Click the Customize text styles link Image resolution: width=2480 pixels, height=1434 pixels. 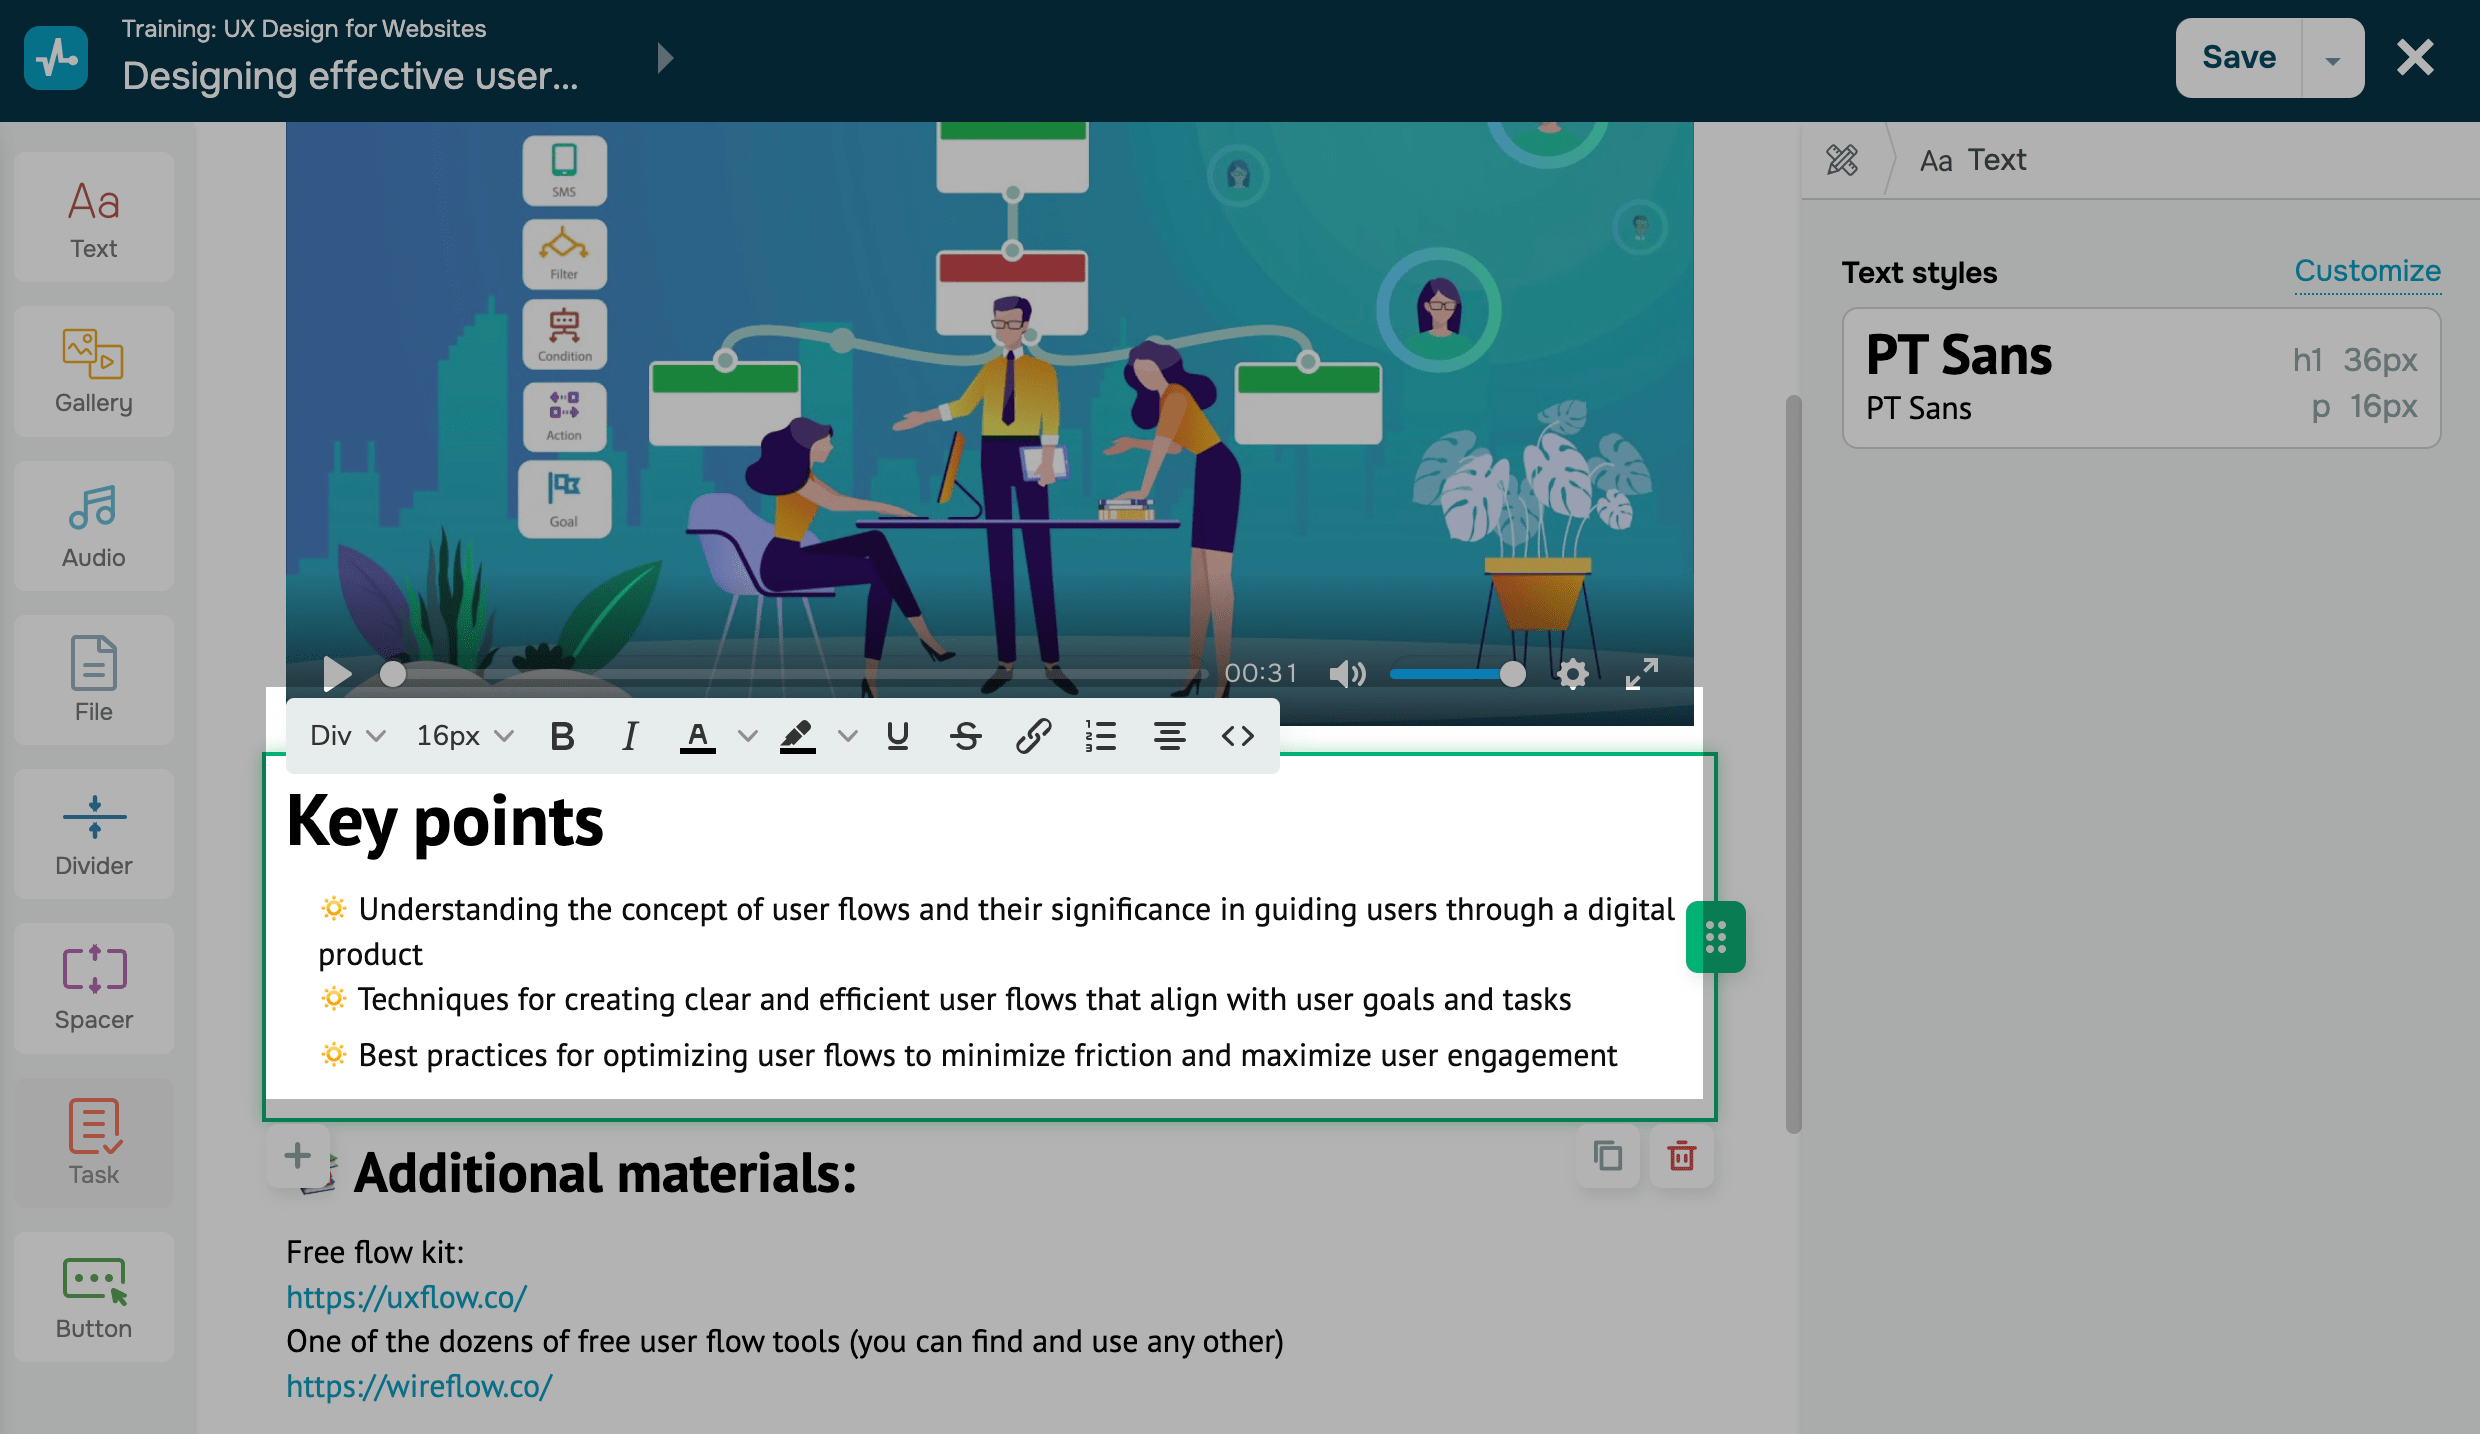coord(2367,271)
